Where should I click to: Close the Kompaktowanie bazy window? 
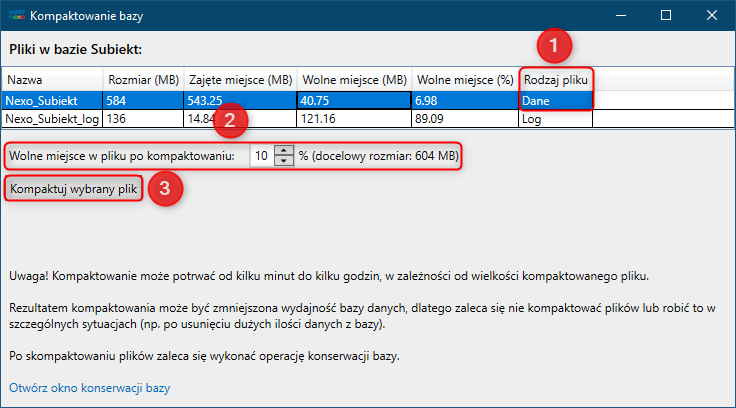click(712, 15)
